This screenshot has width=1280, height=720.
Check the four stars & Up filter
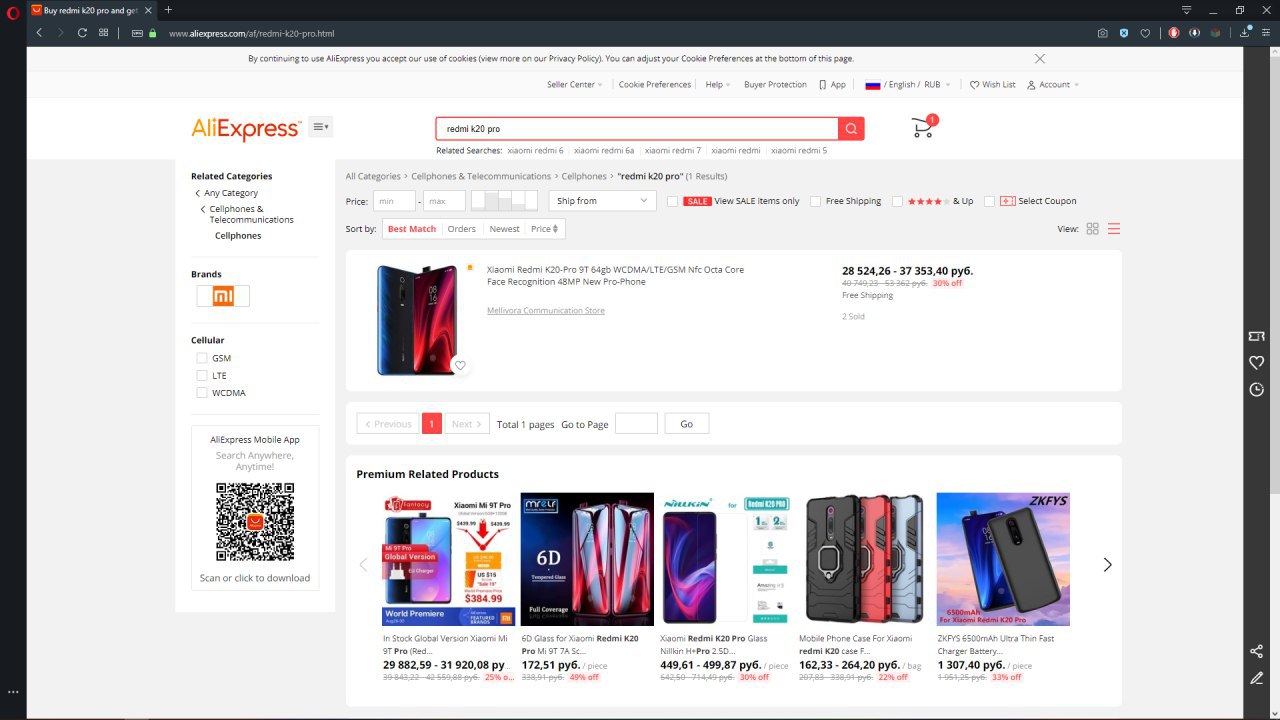[898, 201]
